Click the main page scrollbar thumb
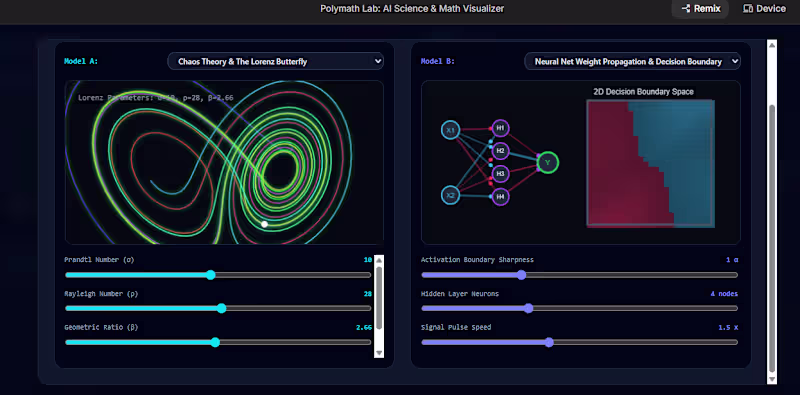 pos(772,238)
